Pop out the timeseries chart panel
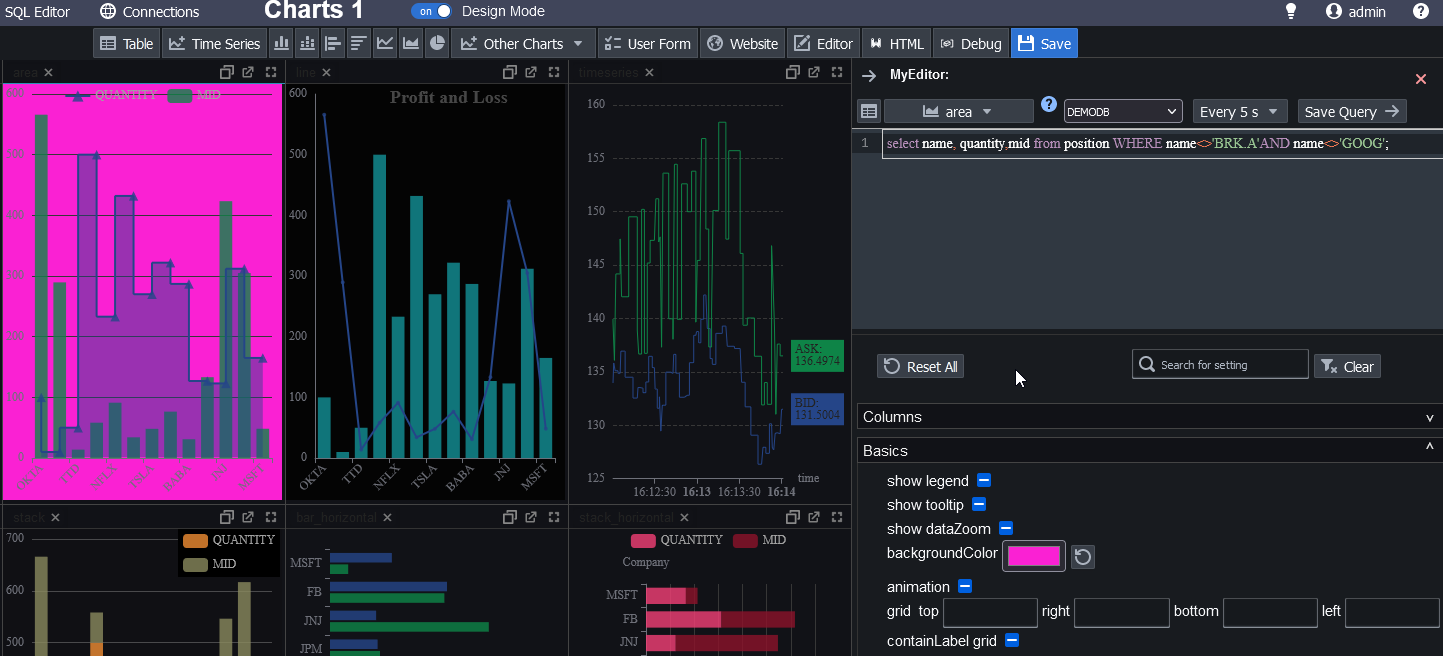Image resolution: width=1443 pixels, height=656 pixels. tap(814, 72)
